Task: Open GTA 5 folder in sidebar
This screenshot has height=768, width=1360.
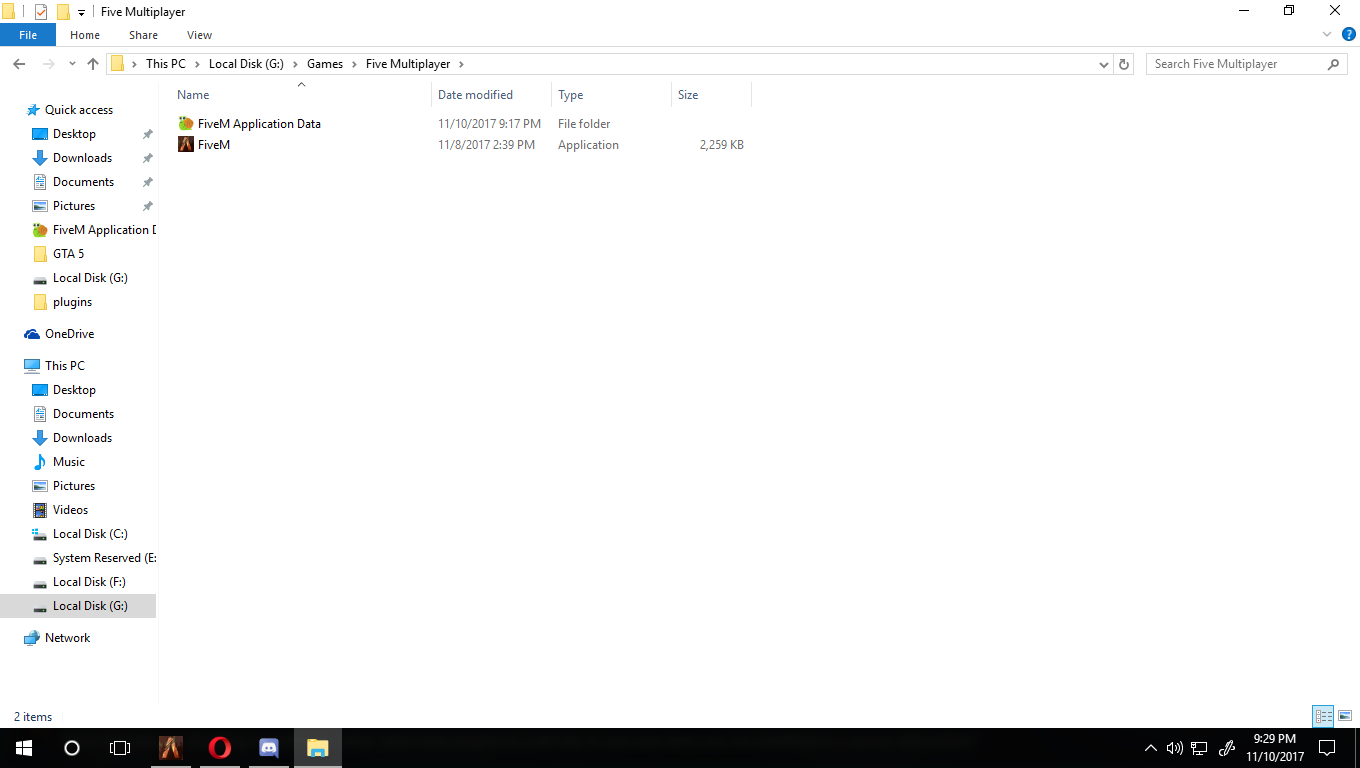Action: 68,254
